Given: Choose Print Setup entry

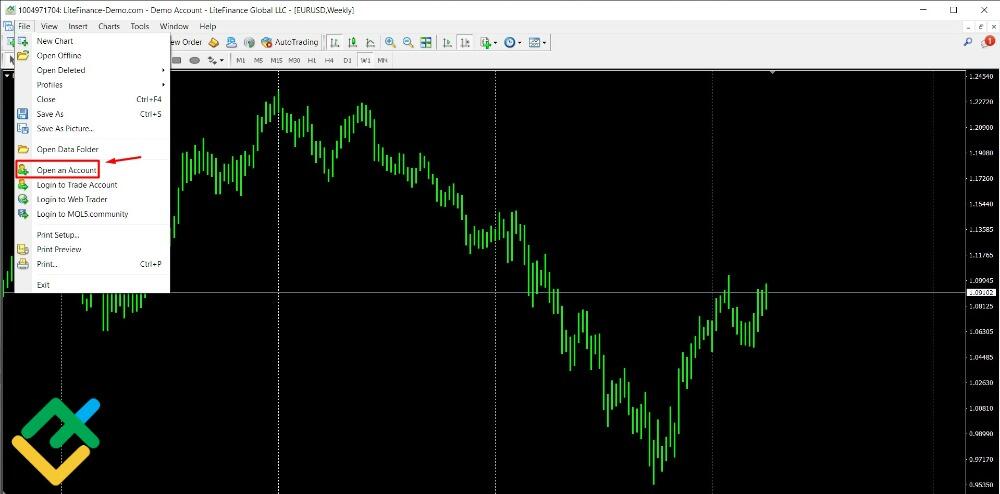Looking at the screenshot, I should coord(92,235).
